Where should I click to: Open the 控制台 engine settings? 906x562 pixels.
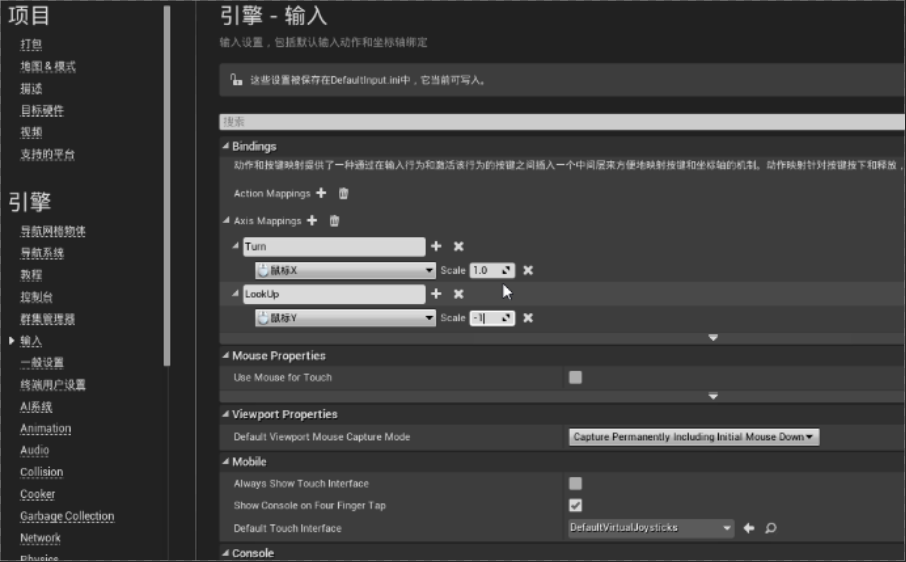(x=36, y=297)
